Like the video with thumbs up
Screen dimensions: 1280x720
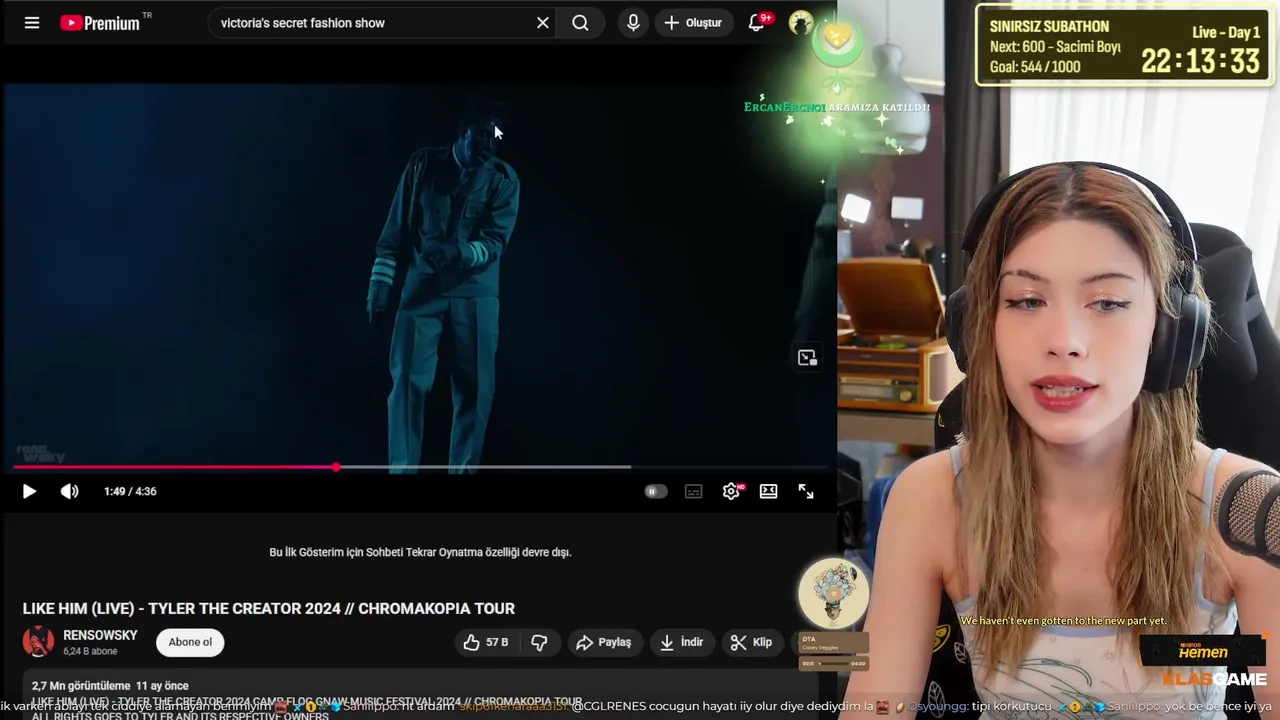[x=486, y=642]
